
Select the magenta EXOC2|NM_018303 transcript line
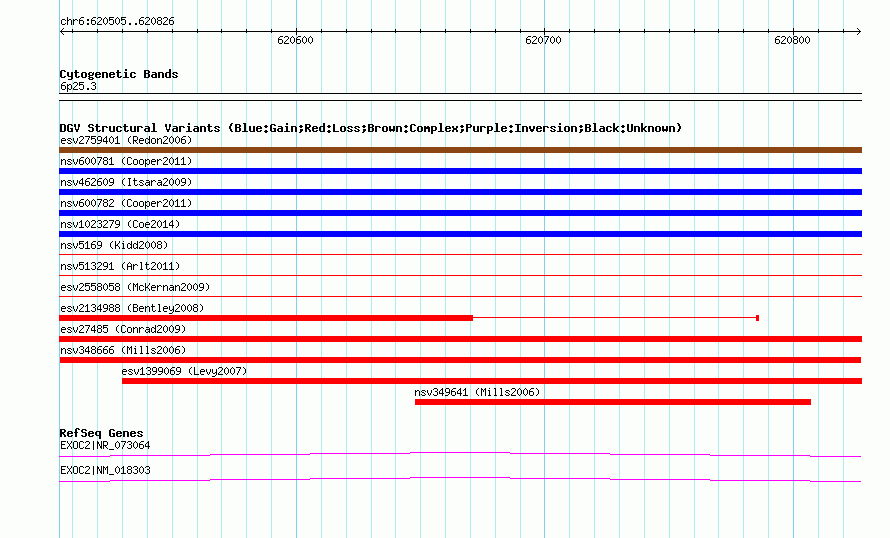pyautogui.click(x=460, y=480)
